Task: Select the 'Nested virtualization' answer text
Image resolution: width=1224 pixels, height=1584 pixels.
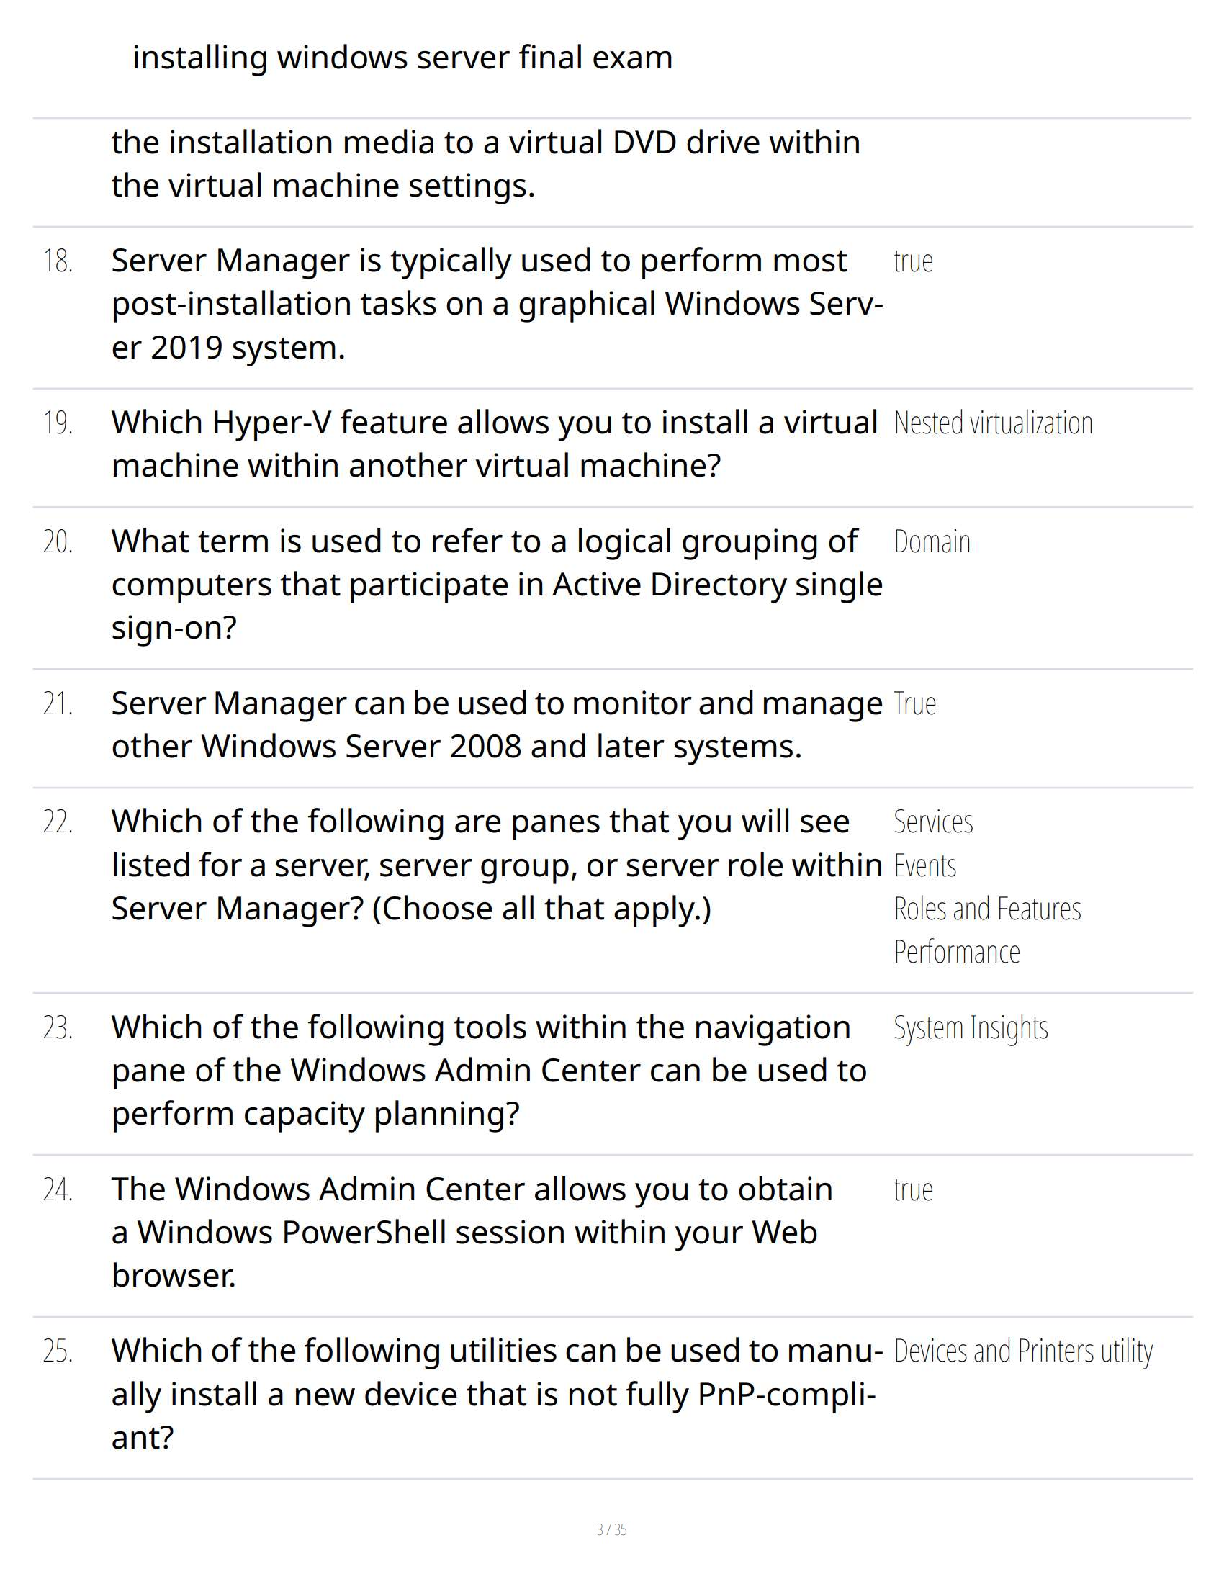Action: click(x=993, y=424)
